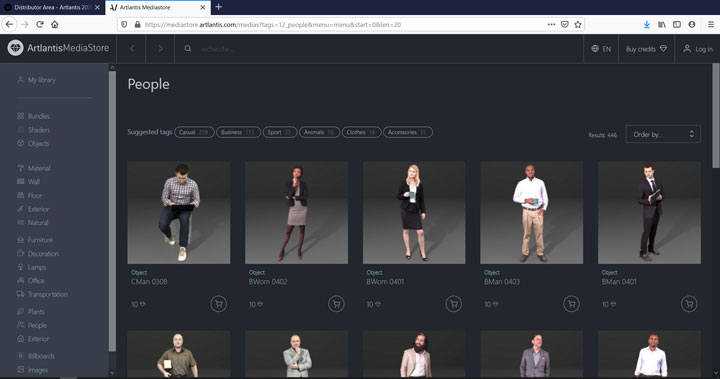This screenshot has height=379, width=720.
Task: Select Billboards in sidebar
Action: pos(36,356)
